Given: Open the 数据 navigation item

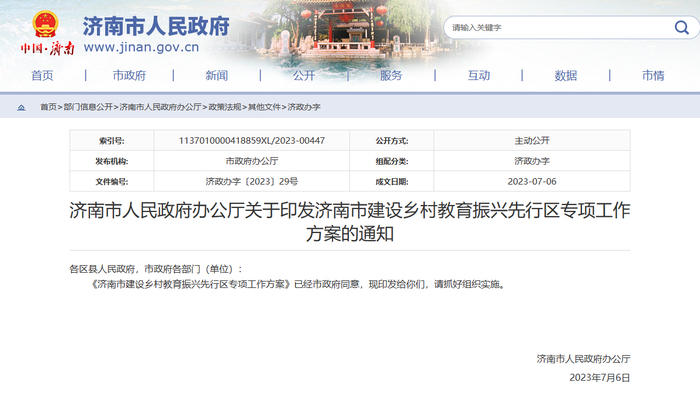Looking at the screenshot, I should pos(566,75).
